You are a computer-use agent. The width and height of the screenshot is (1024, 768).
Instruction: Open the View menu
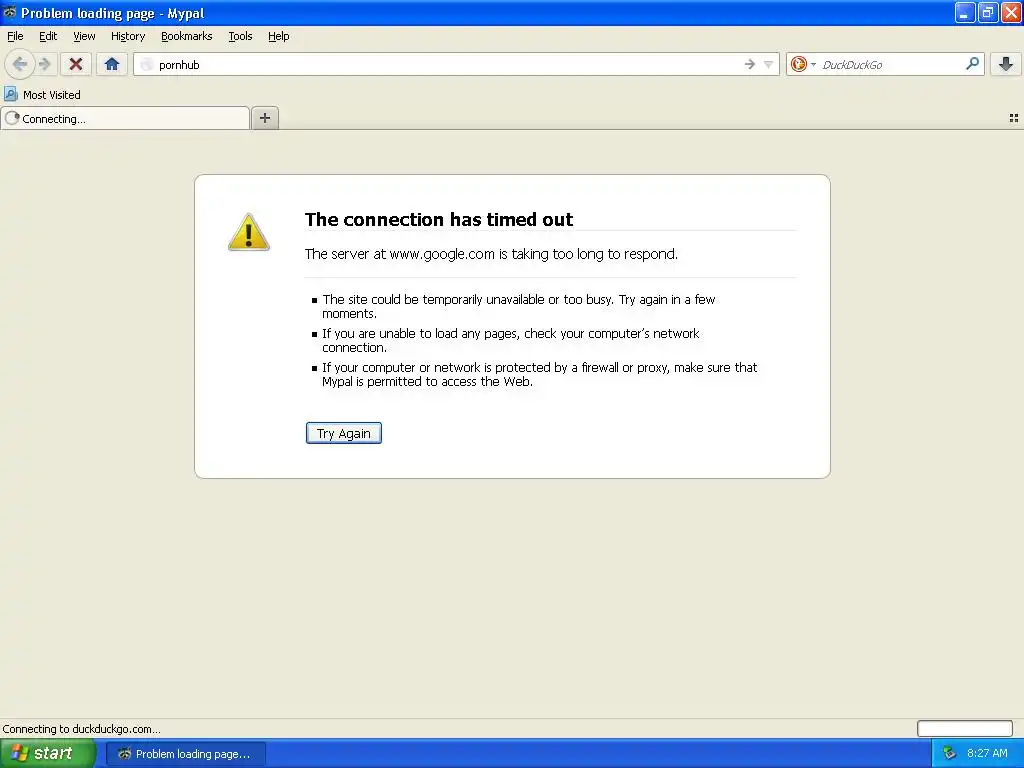click(x=84, y=36)
